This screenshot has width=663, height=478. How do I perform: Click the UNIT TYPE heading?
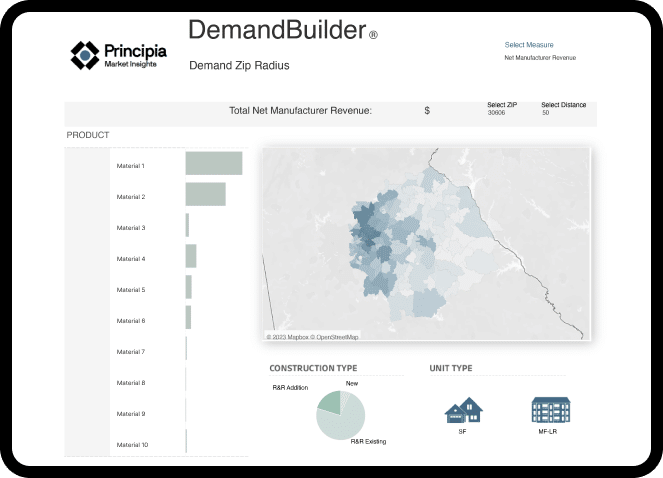tap(451, 368)
